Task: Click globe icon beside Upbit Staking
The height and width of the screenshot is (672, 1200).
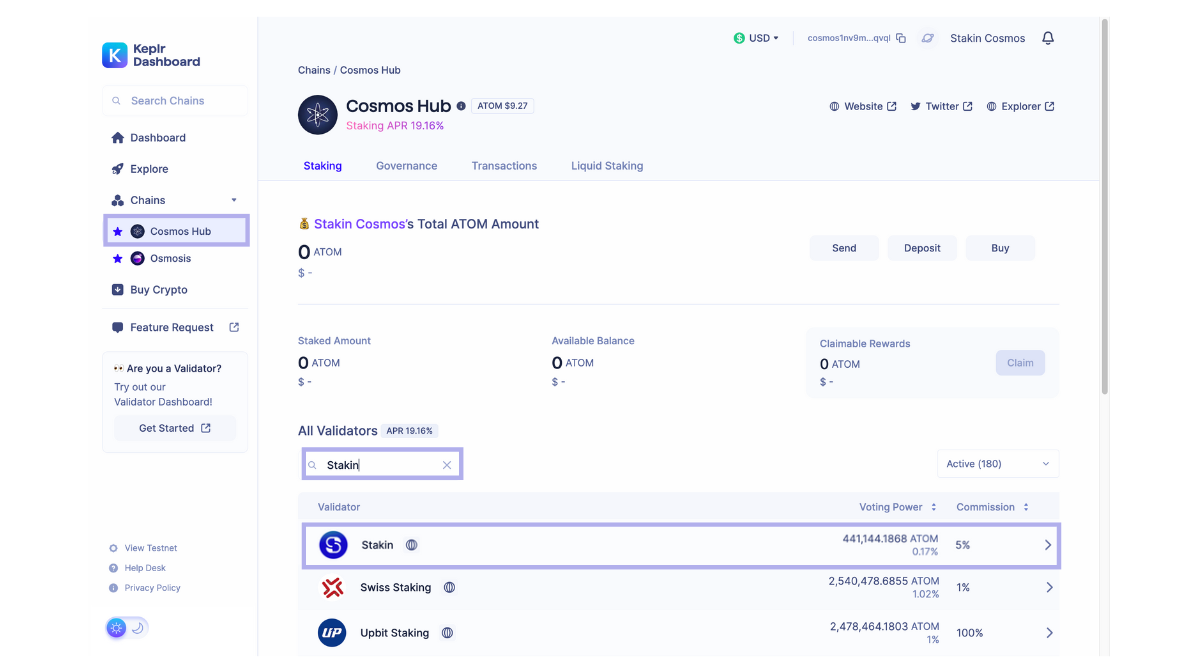Action: 447,633
